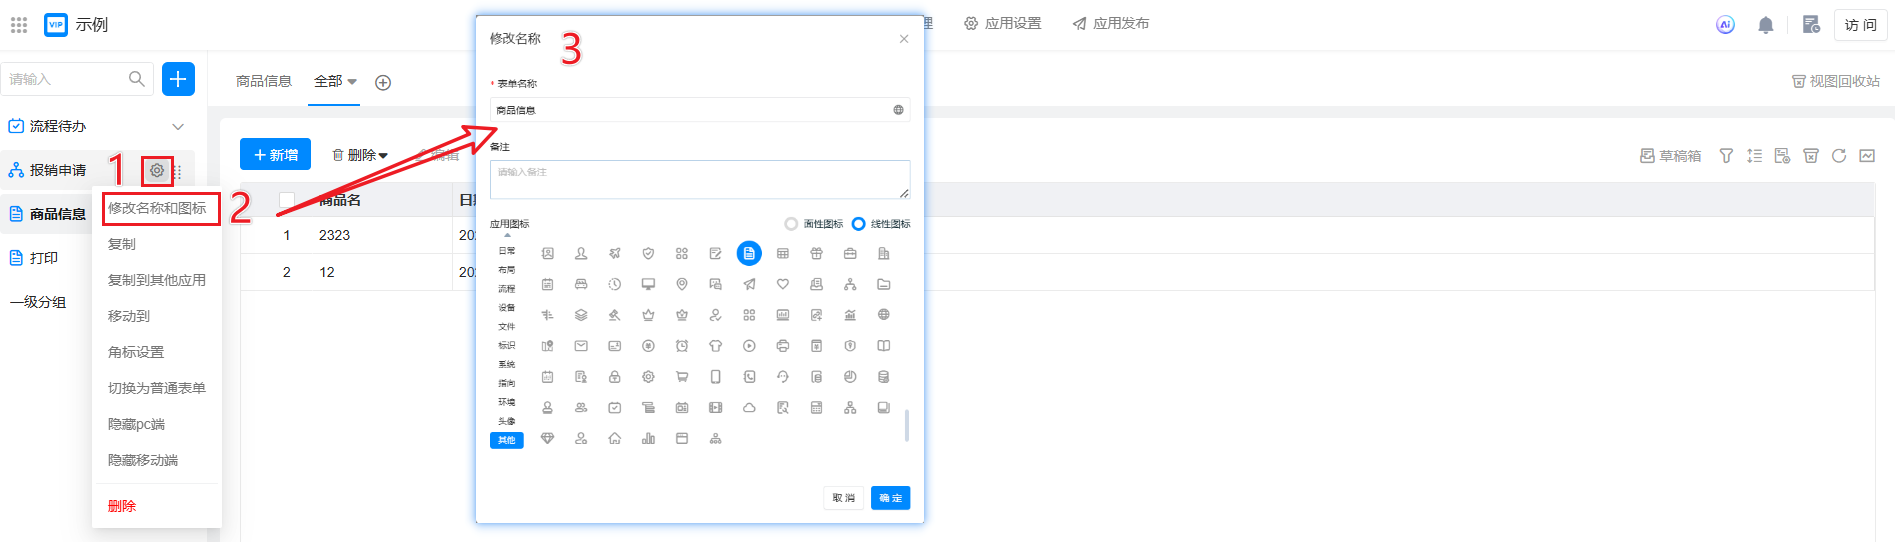This screenshot has width=1895, height=542.
Task: Click the filter funnel icon in table toolbar
Action: coord(1726,156)
